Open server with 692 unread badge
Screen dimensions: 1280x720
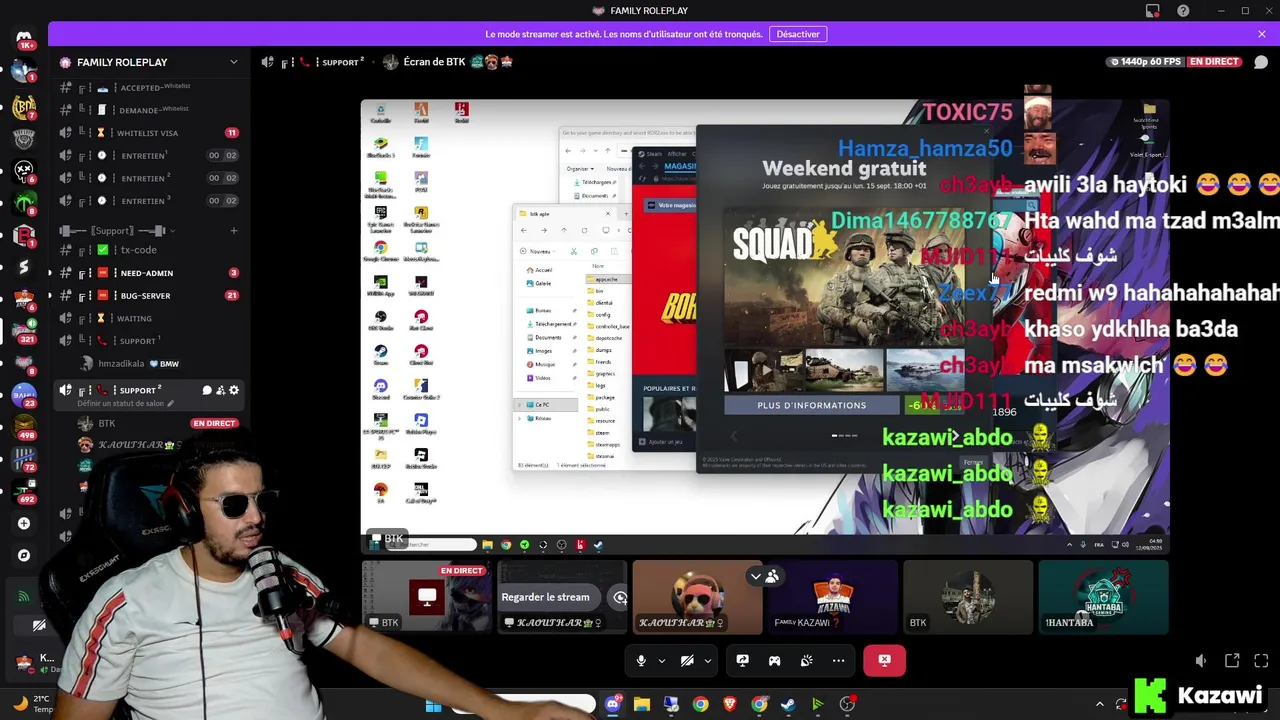coord(24,490)
